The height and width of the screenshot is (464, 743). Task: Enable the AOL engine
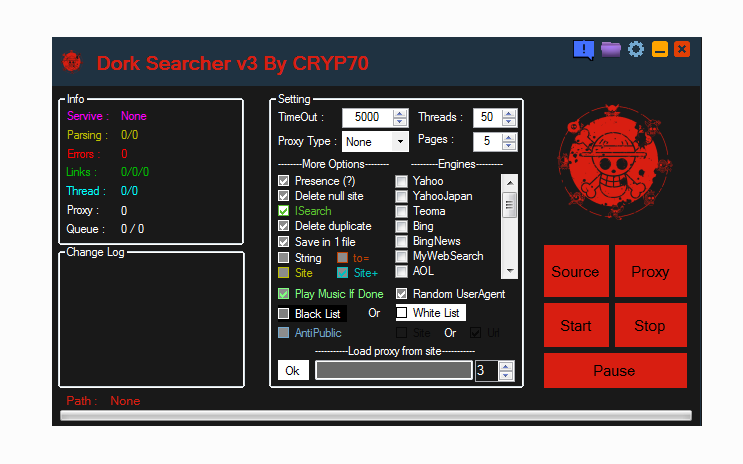coord(401,271)
